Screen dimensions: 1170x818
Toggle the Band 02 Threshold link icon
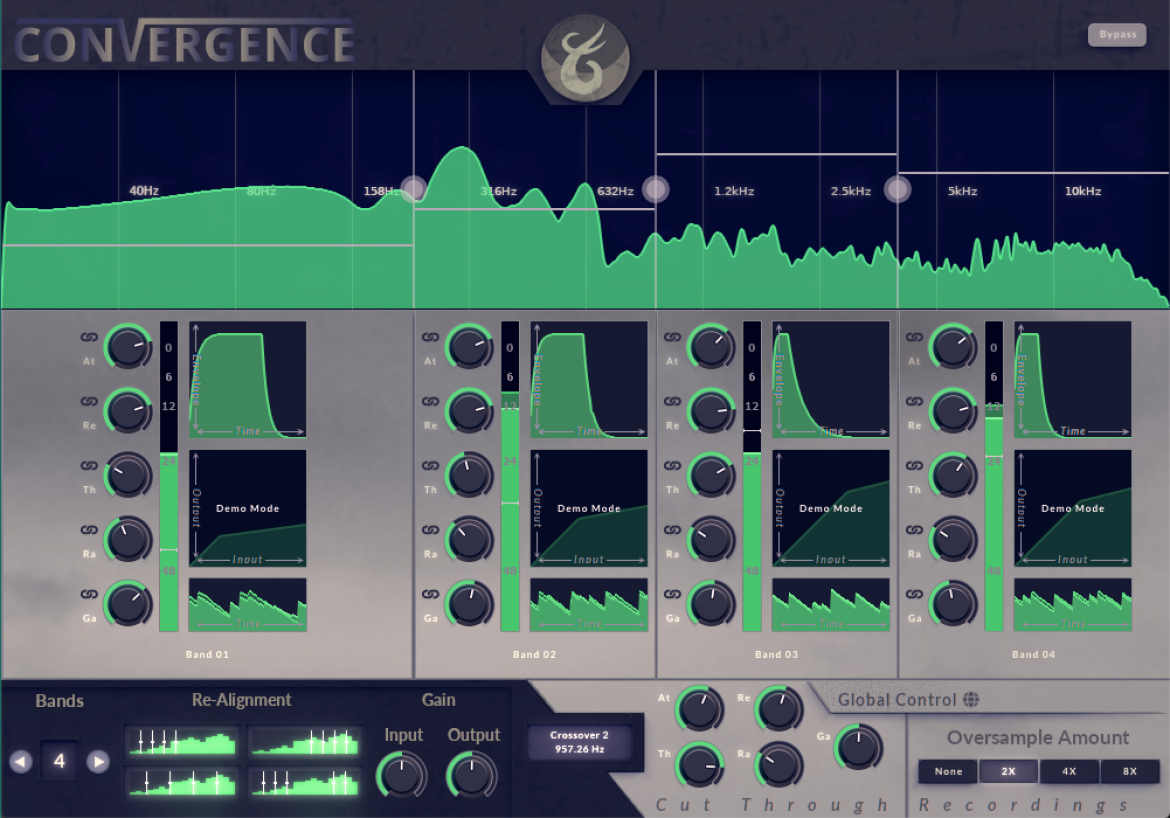click(x=431, y=466)
